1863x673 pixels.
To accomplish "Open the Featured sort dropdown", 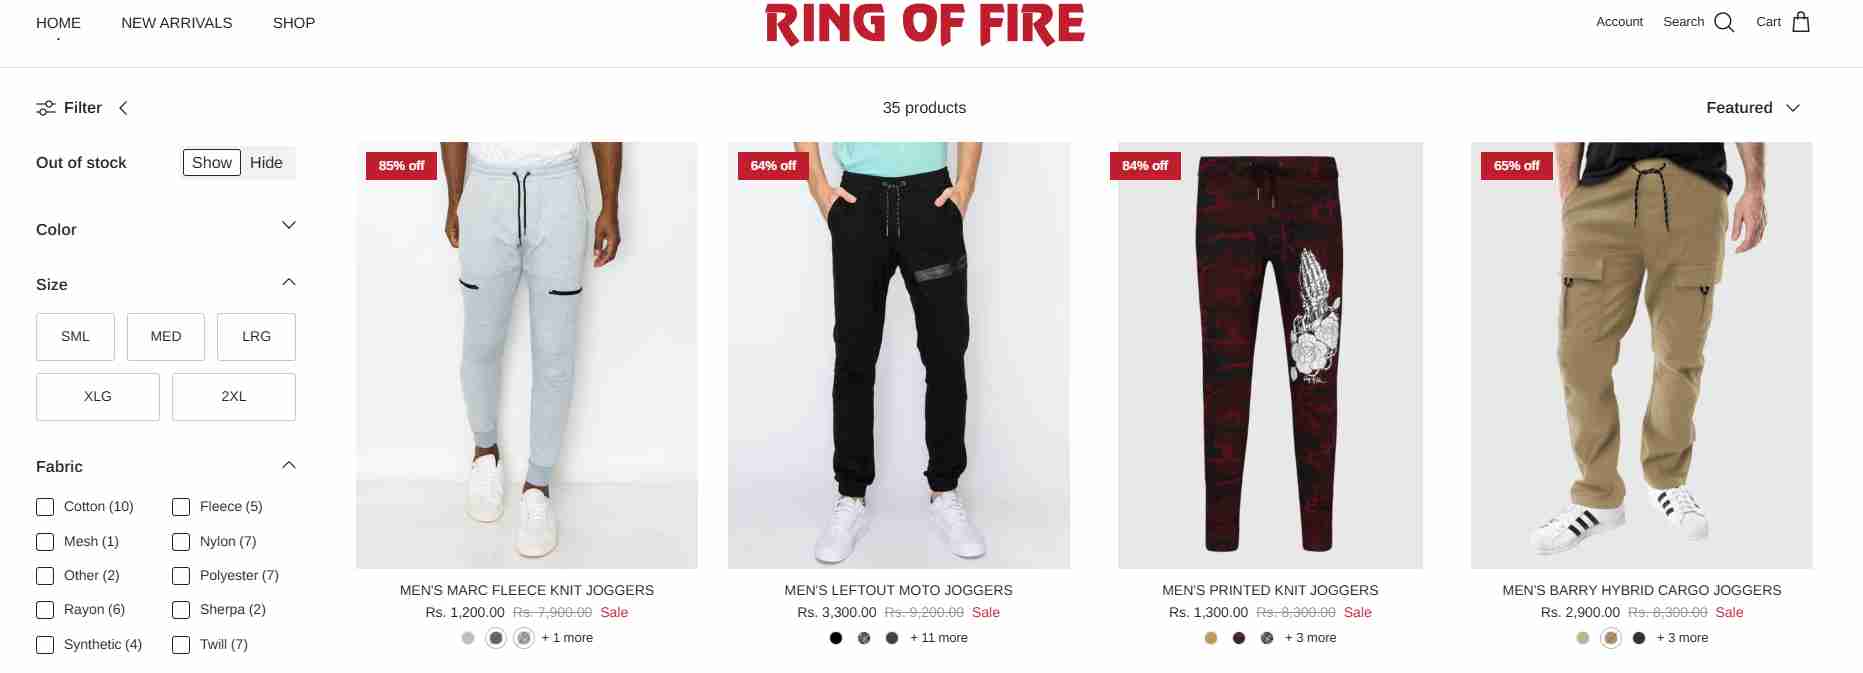I will tap(1753, 108).
